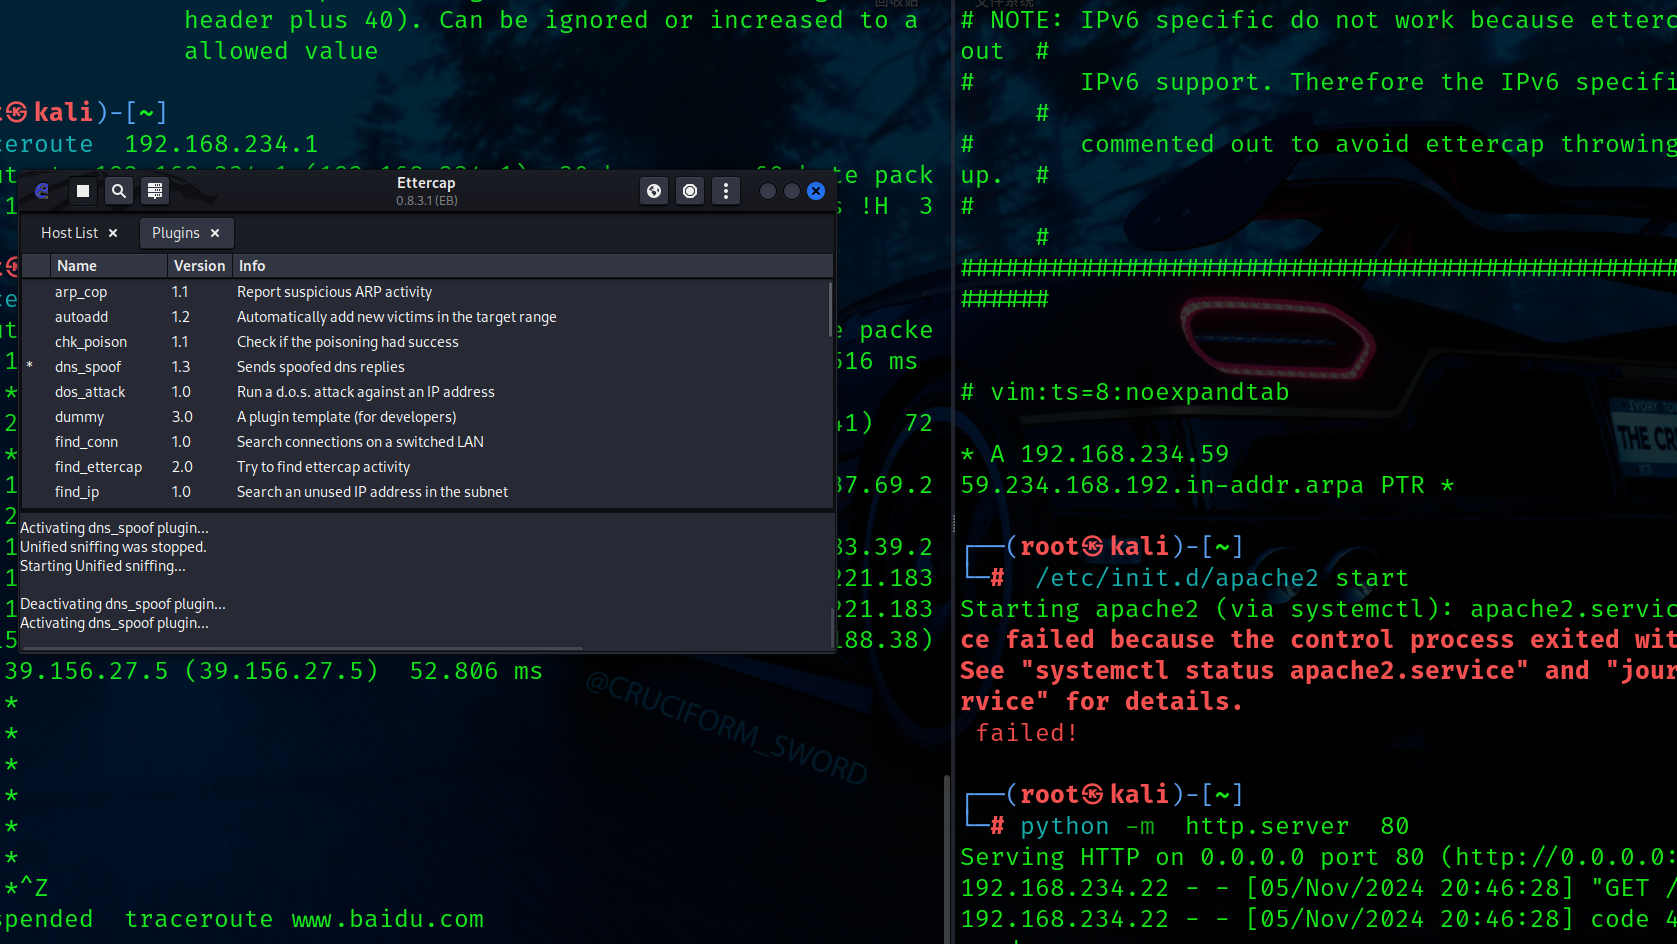
Task: Click the plugin list vertical scrollbar
Action: pos(830,310)
